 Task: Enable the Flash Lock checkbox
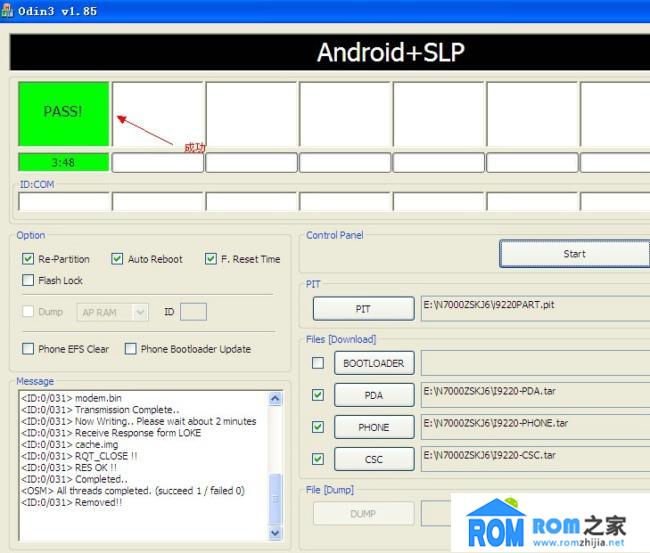(28, 280)
